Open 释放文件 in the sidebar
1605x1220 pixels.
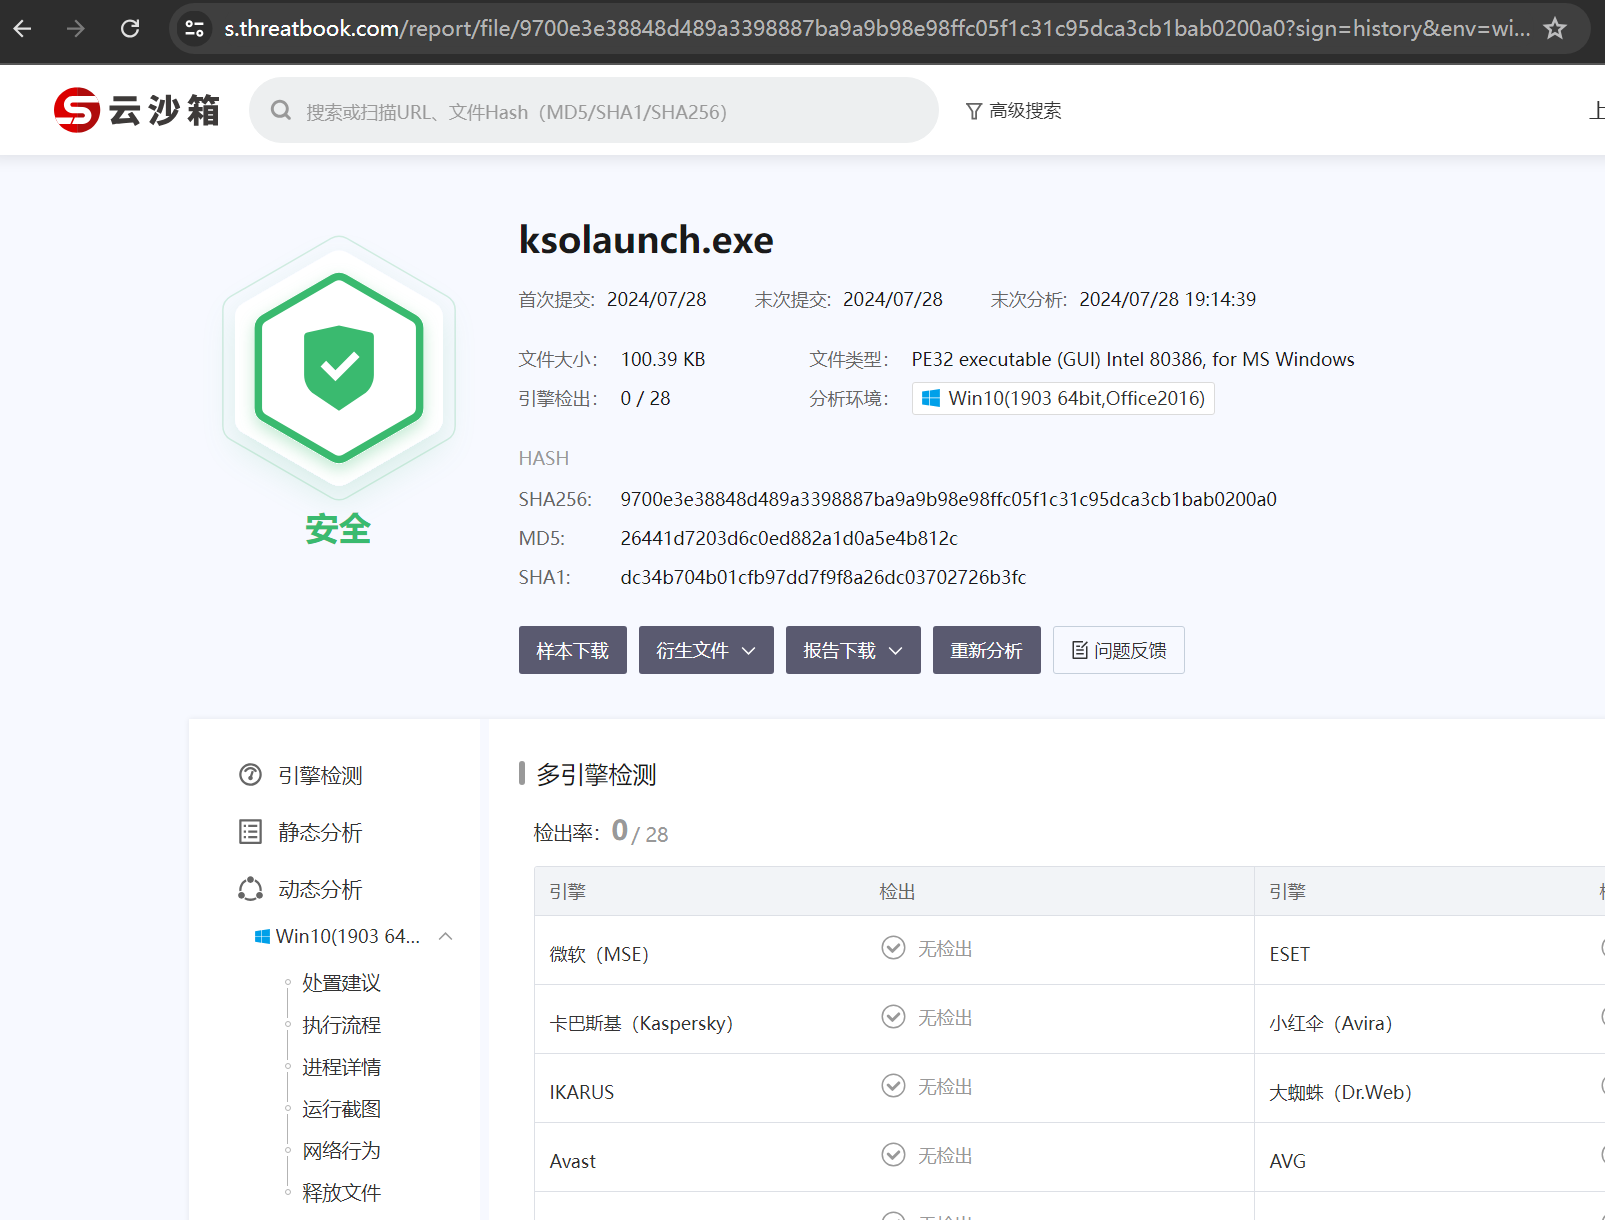(x=341, y=1193)
